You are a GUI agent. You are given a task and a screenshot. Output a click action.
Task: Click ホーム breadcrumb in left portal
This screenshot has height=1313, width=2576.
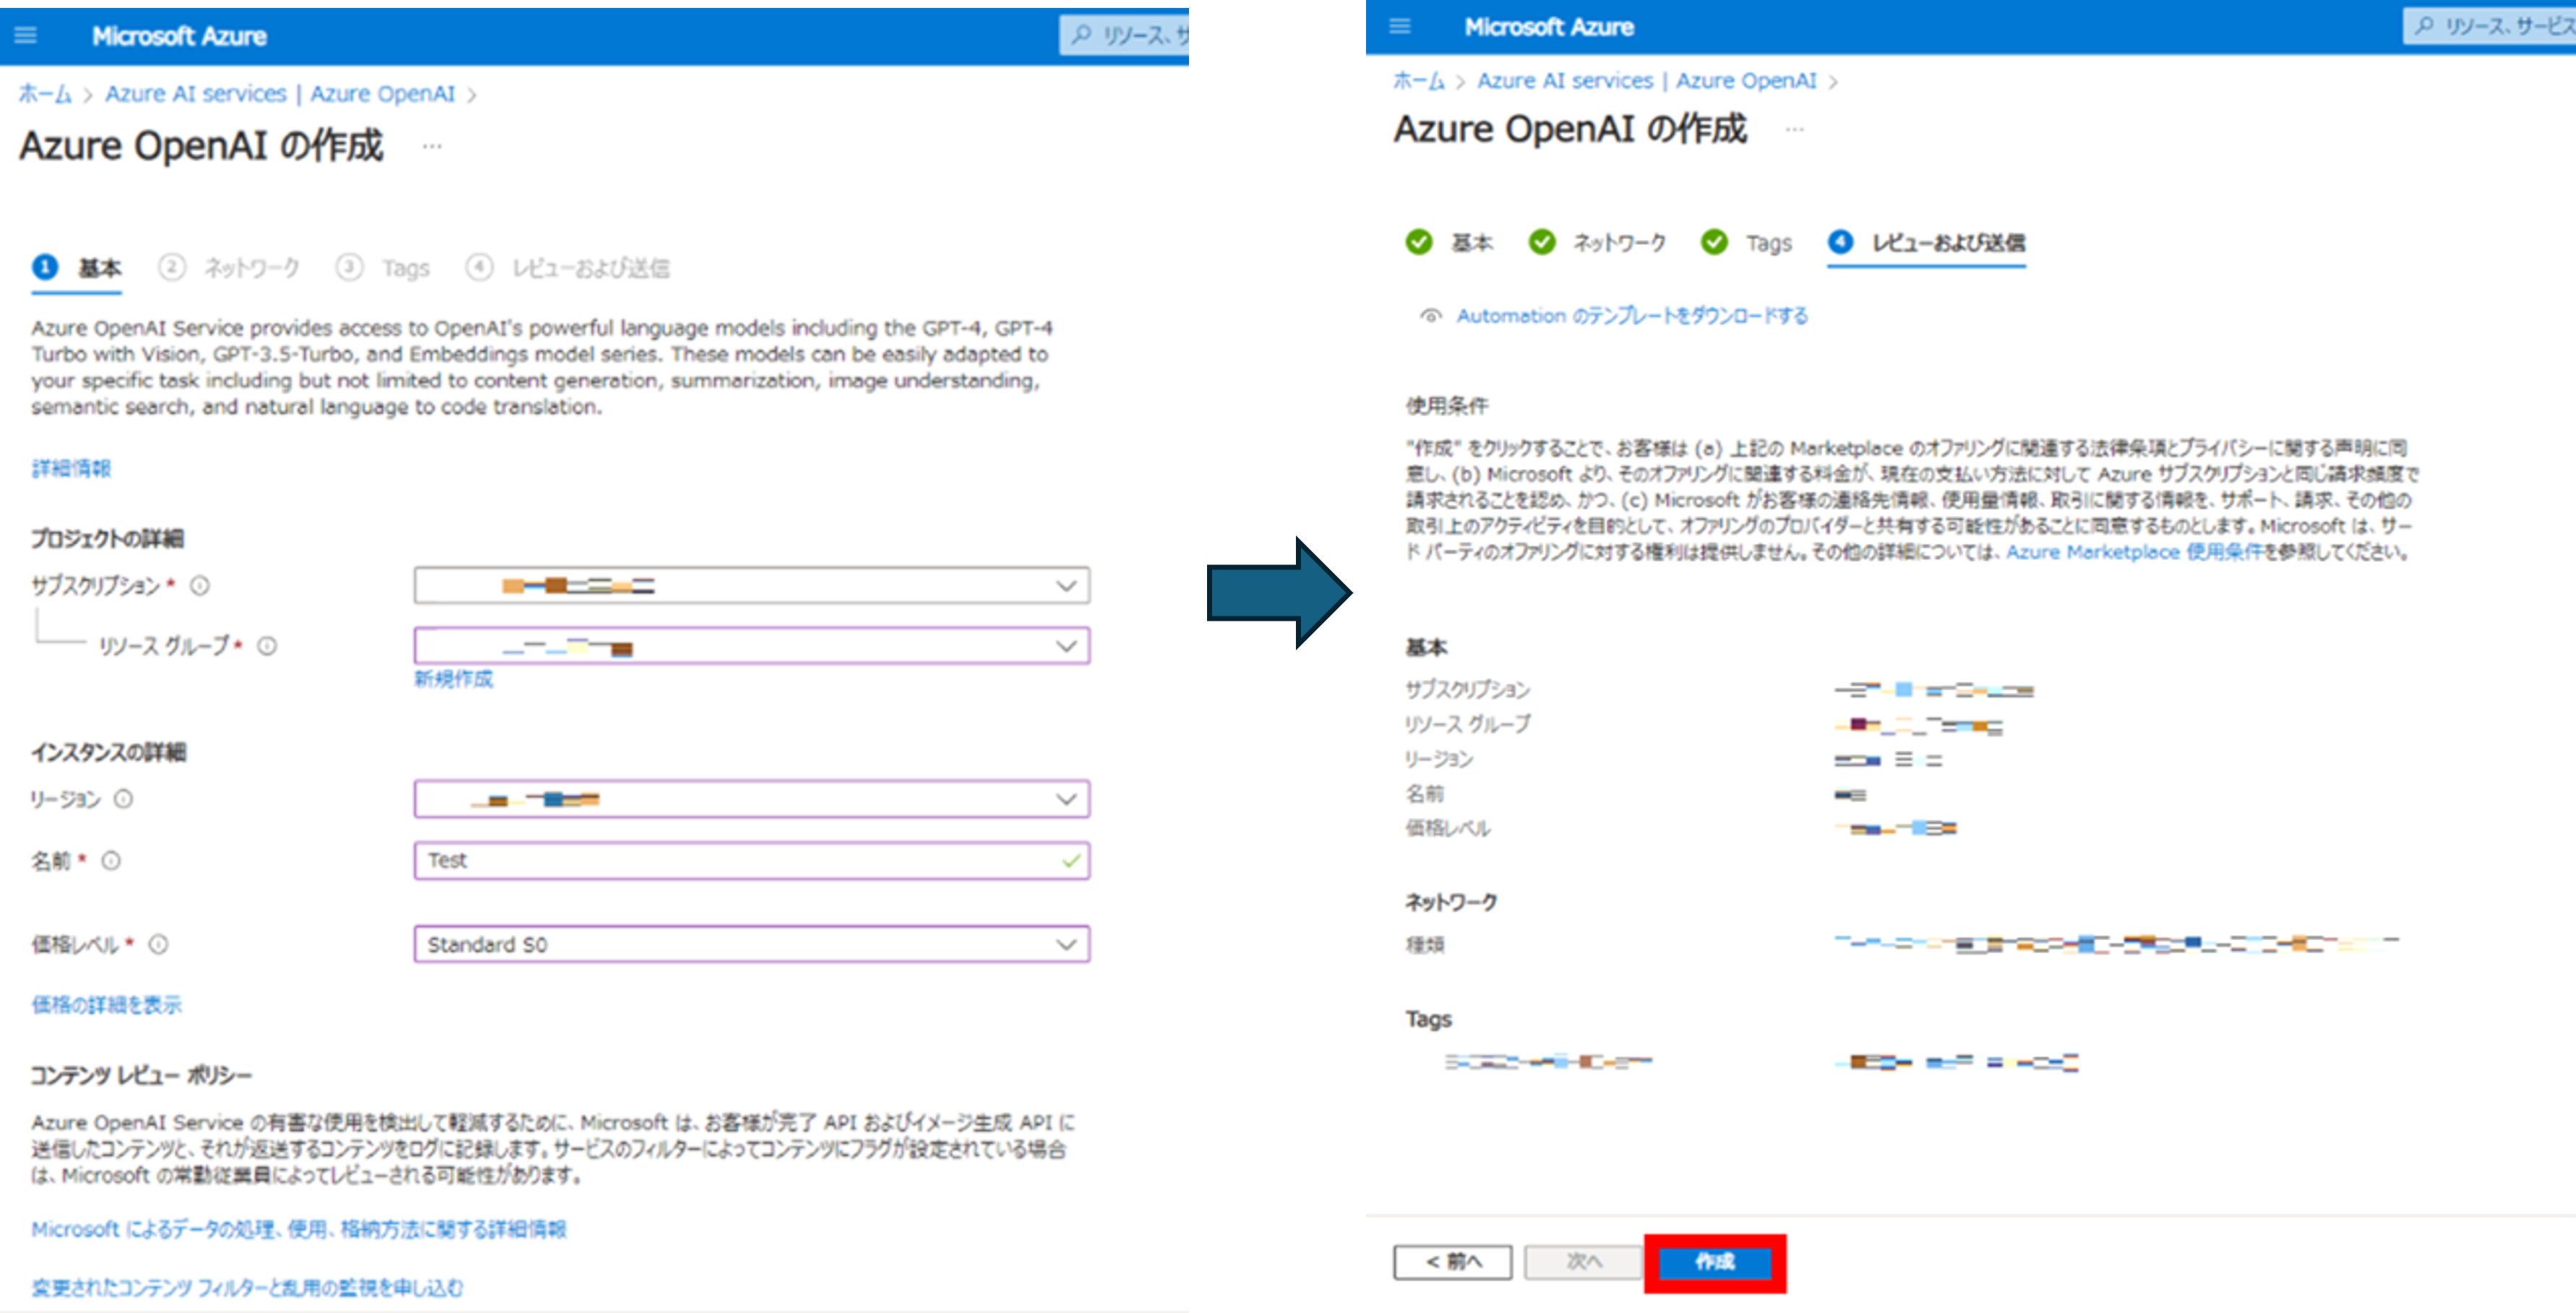pos(45,94)
